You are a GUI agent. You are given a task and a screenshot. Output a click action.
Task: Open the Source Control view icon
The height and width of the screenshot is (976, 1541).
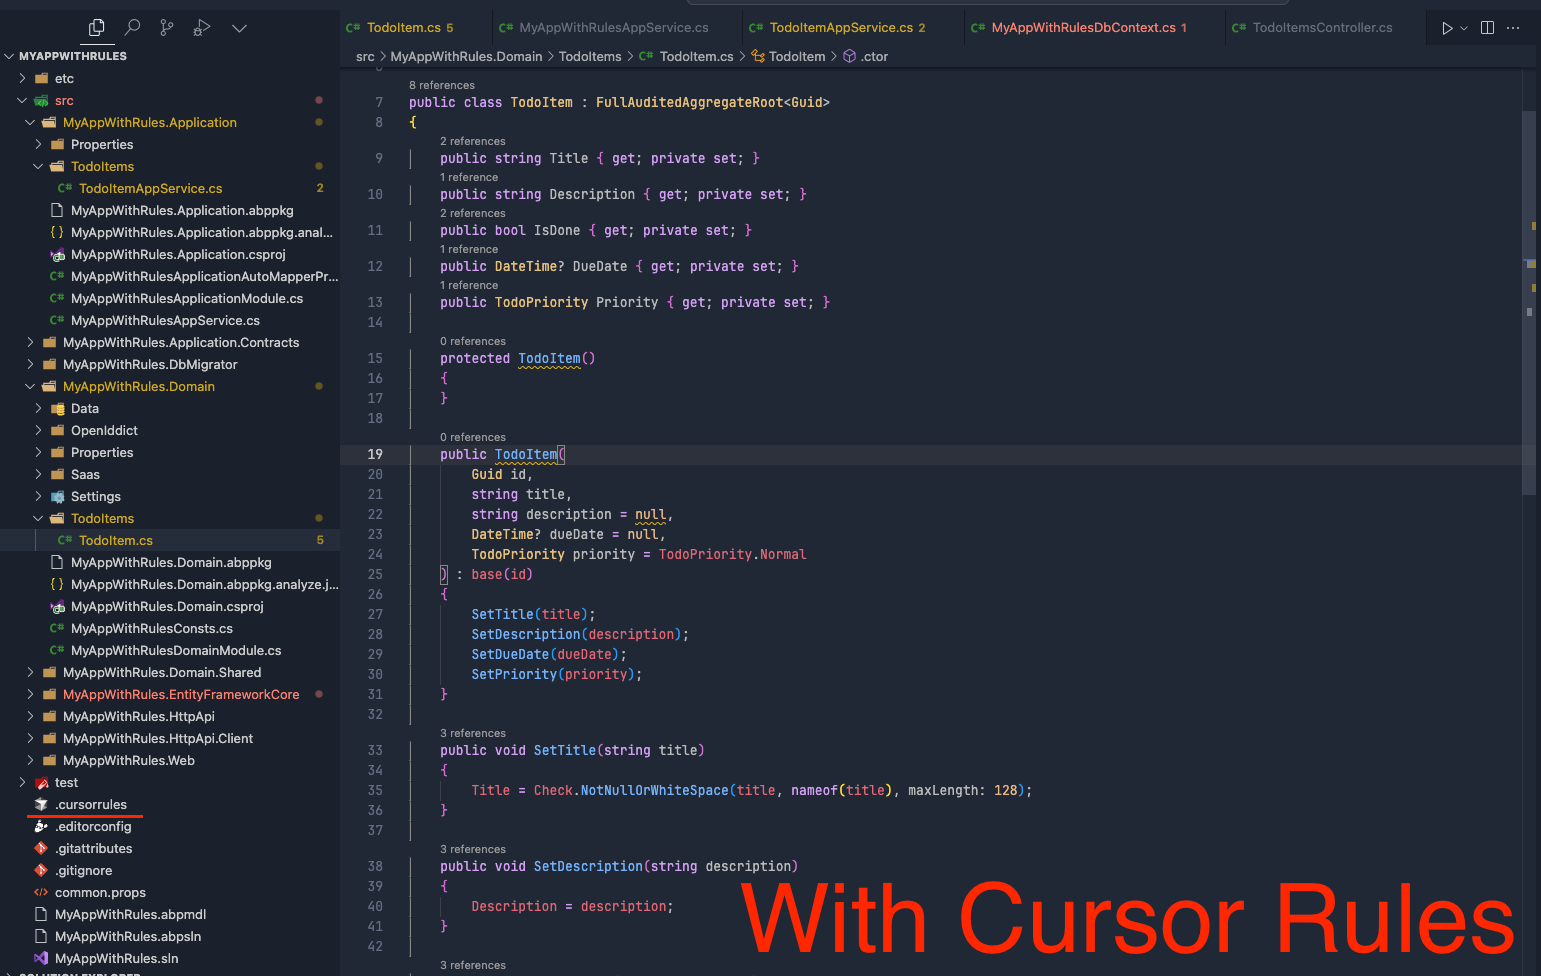pyautogui.click(x=167, y=28)
